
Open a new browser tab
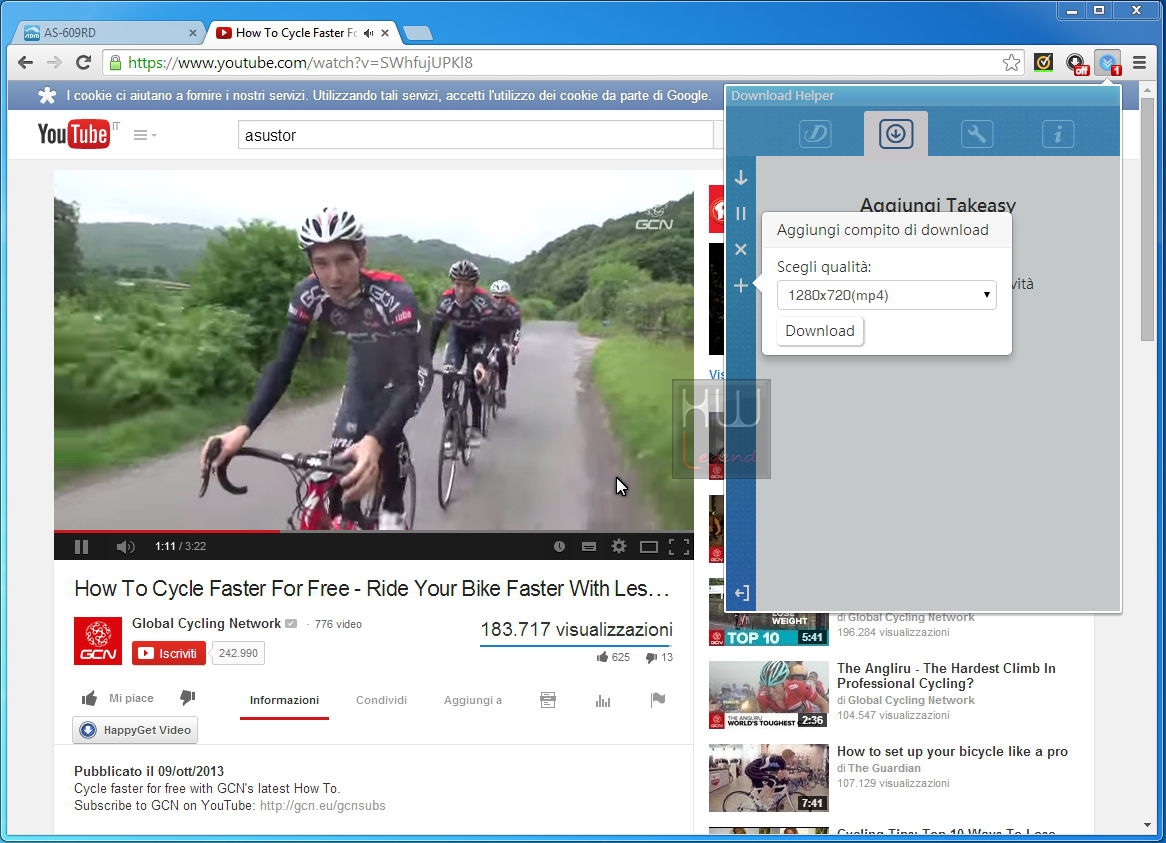417,33
